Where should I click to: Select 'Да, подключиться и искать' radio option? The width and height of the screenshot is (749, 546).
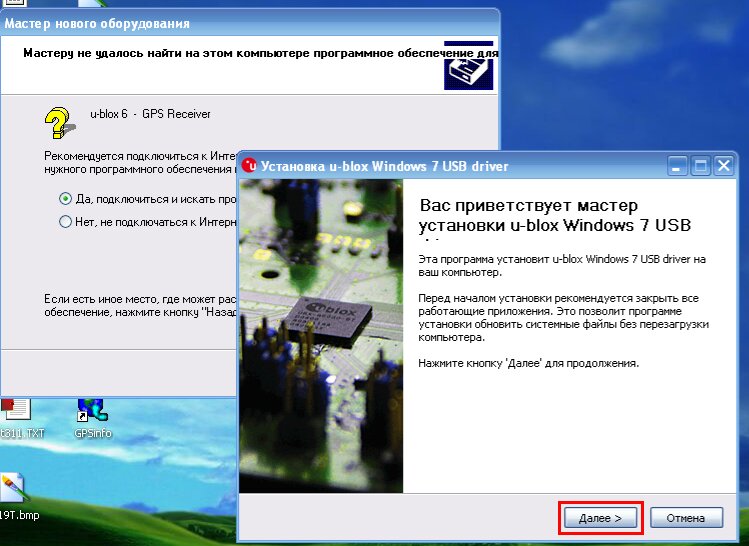[65, 199]
